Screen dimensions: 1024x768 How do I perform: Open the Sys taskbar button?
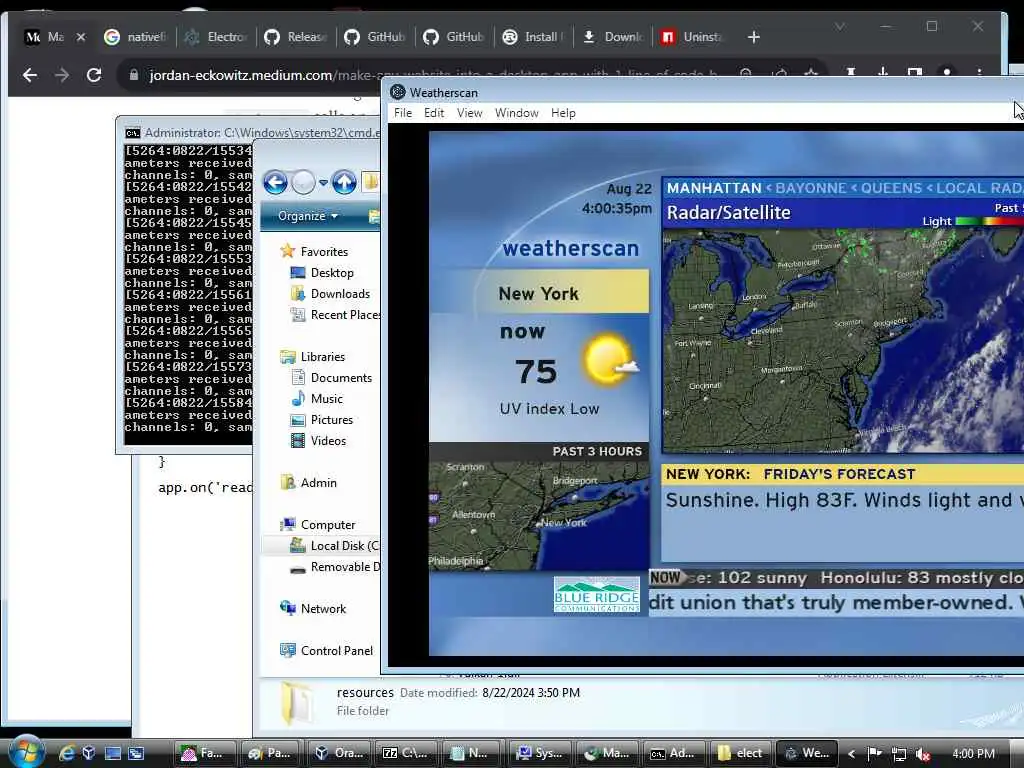coord(539,753)
